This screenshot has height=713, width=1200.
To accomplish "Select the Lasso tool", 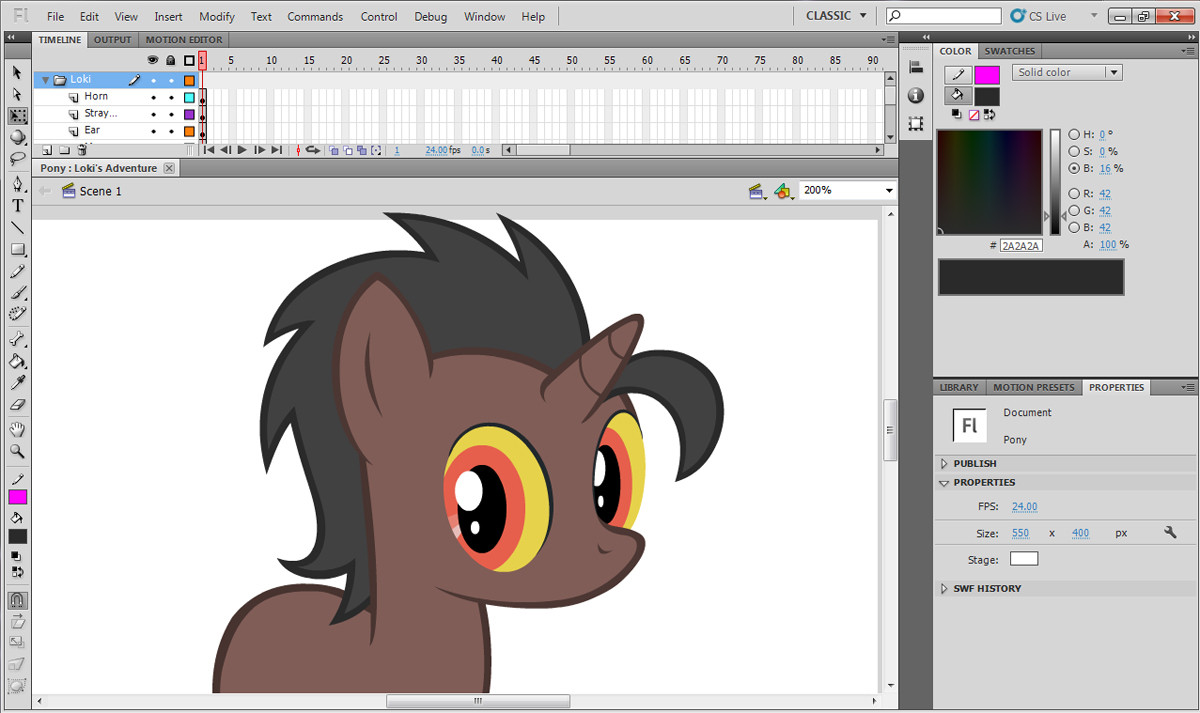I will click(x=17, y=158).
